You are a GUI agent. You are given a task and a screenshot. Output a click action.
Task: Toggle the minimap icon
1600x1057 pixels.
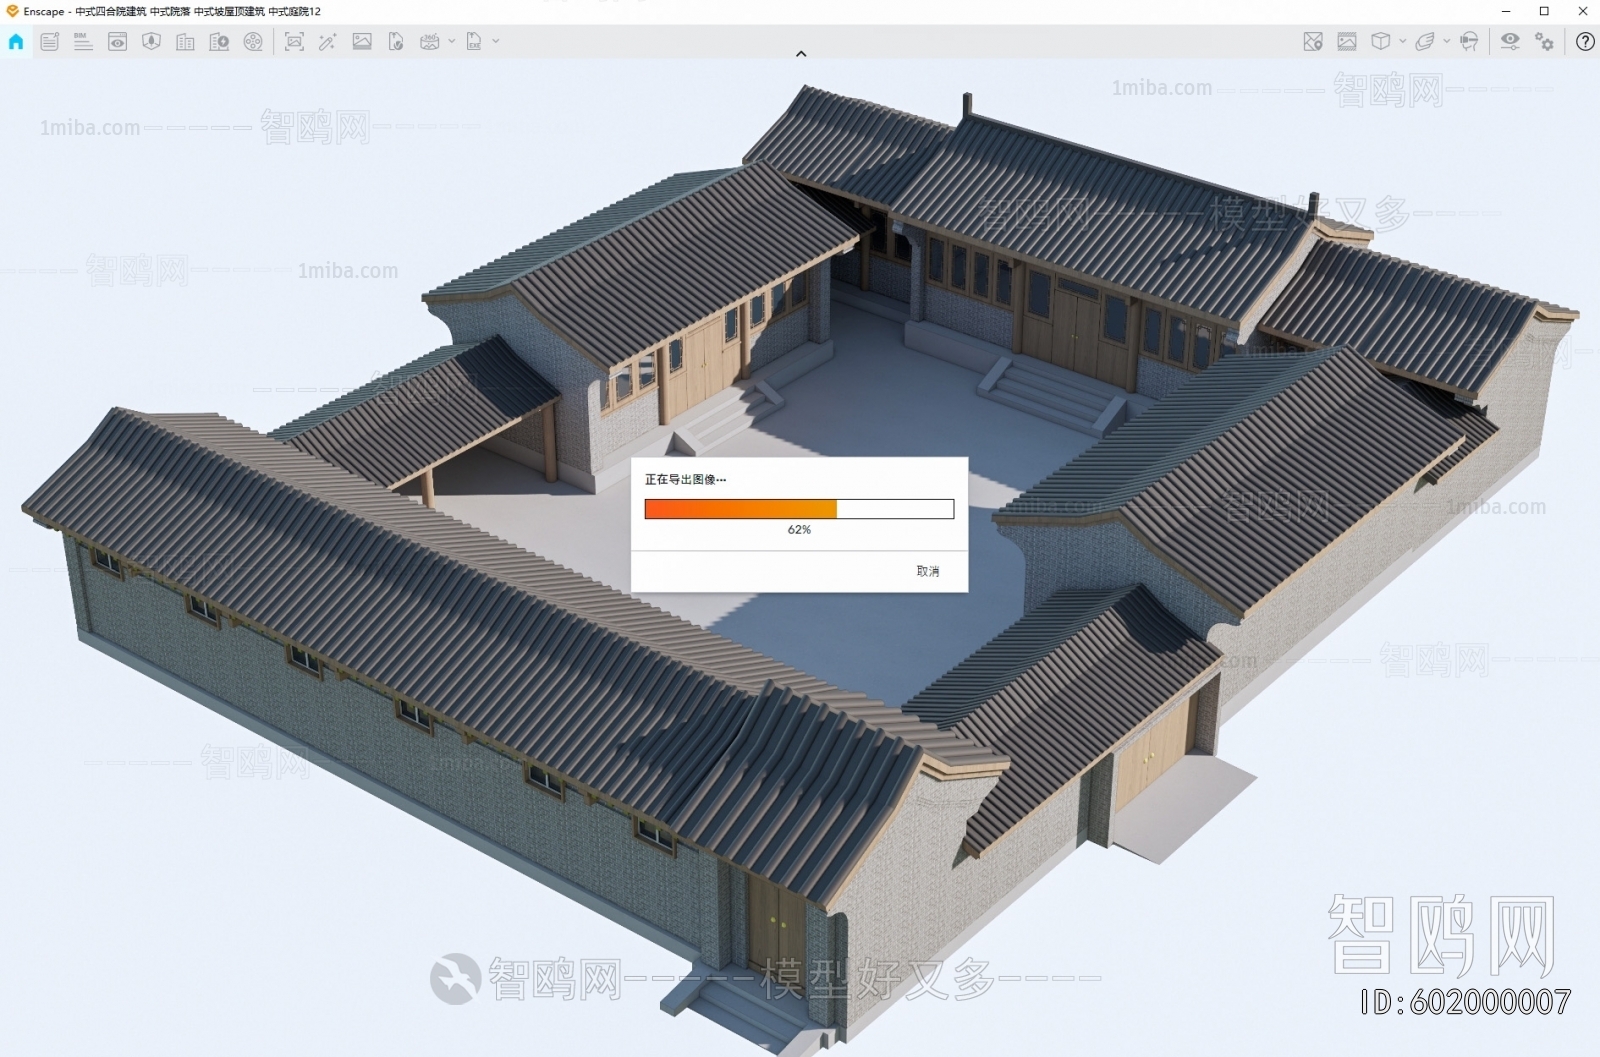1313,42
